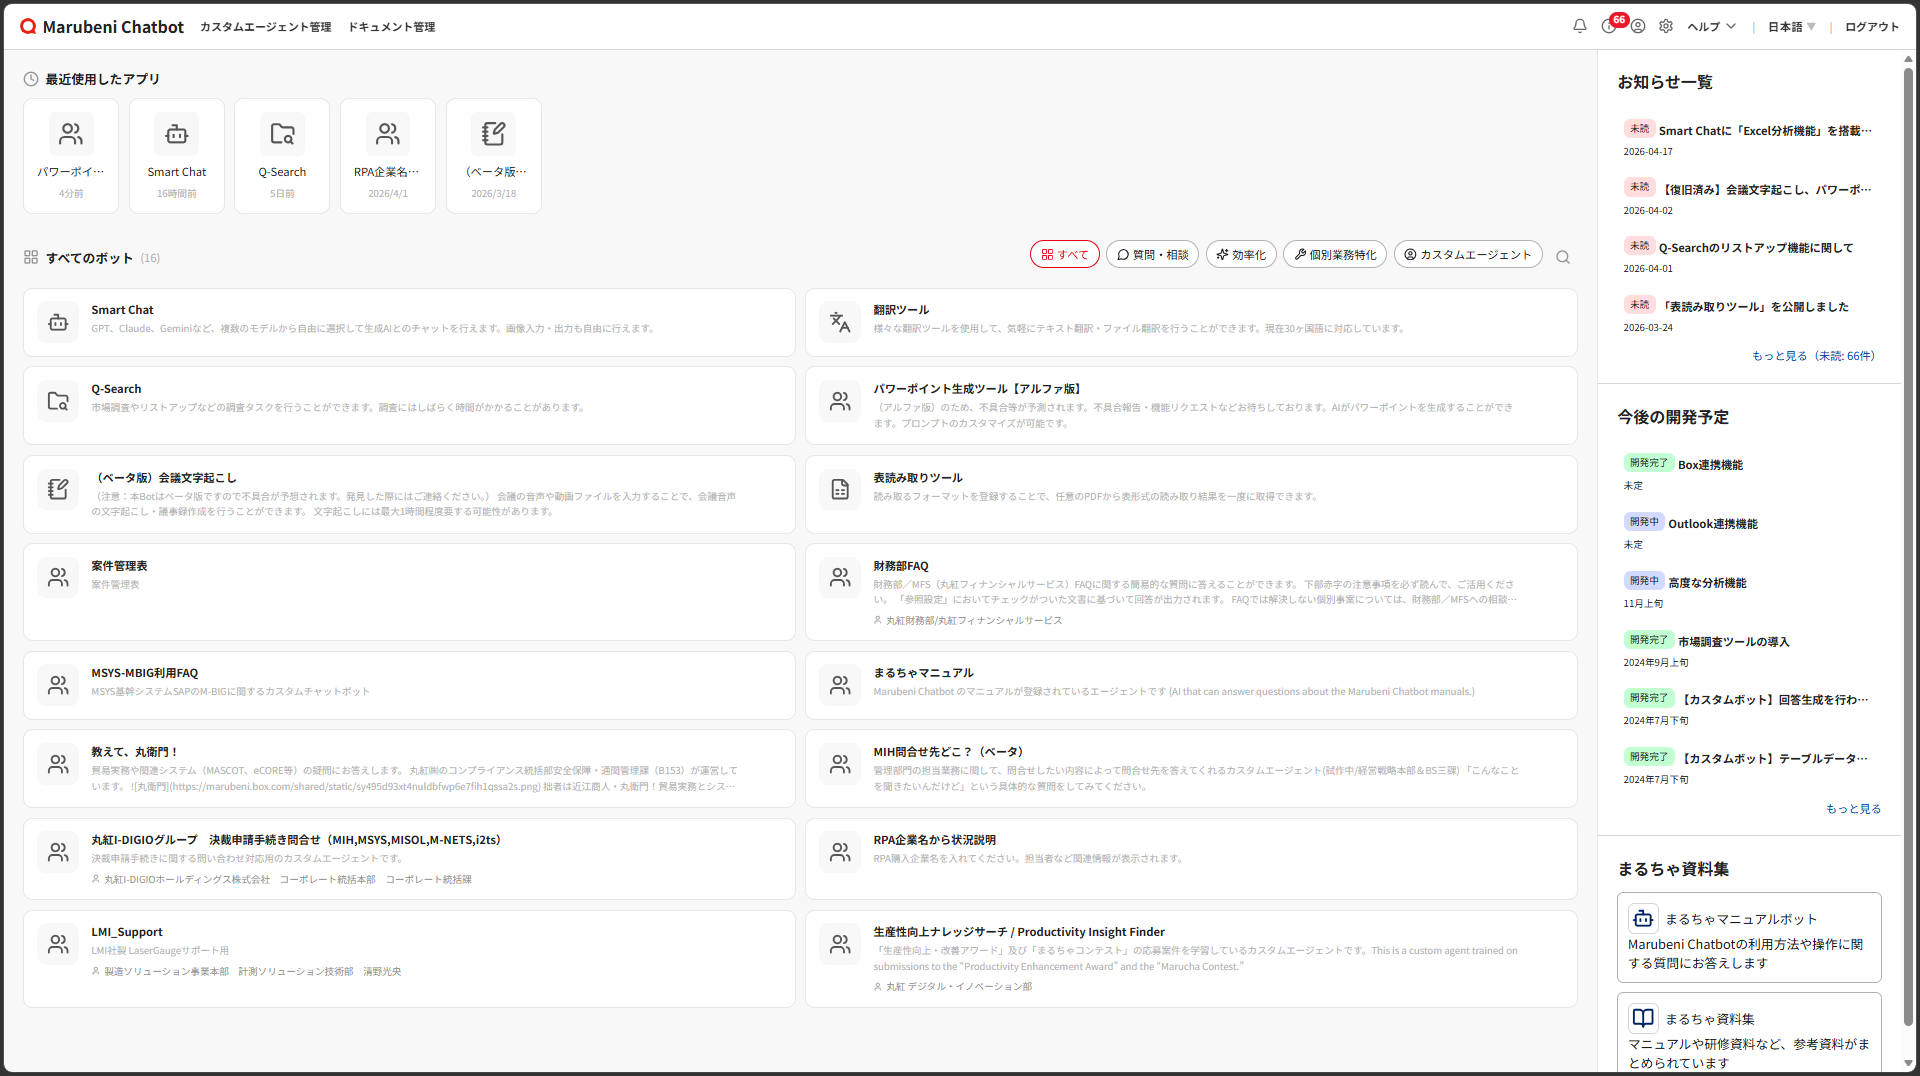The height and width of the screenshot is (1076, 1920).
Task: Open カスタムエージェント管理 in top navigation
Action: [265, 27]
